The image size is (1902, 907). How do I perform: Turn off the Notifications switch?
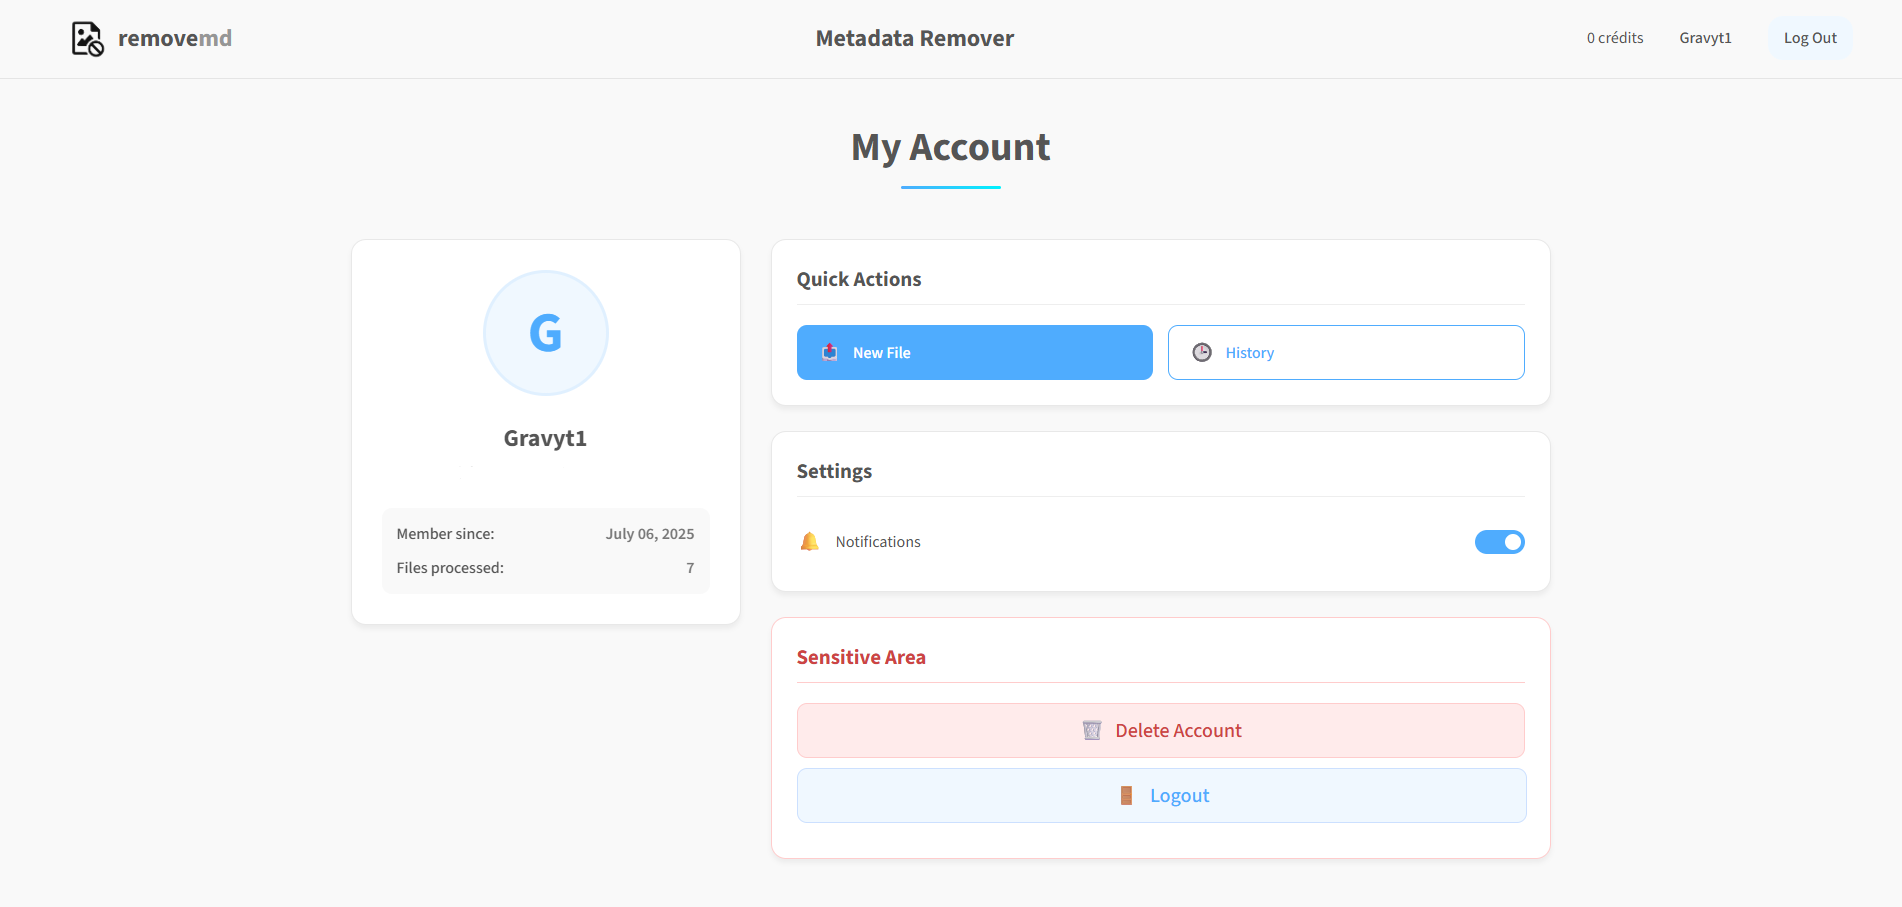click(x=1500, y=542)
